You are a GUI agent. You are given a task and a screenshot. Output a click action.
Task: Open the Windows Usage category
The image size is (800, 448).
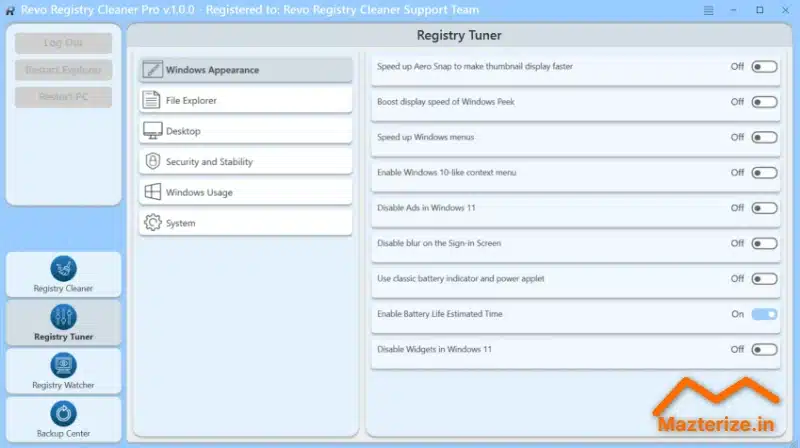245,192
